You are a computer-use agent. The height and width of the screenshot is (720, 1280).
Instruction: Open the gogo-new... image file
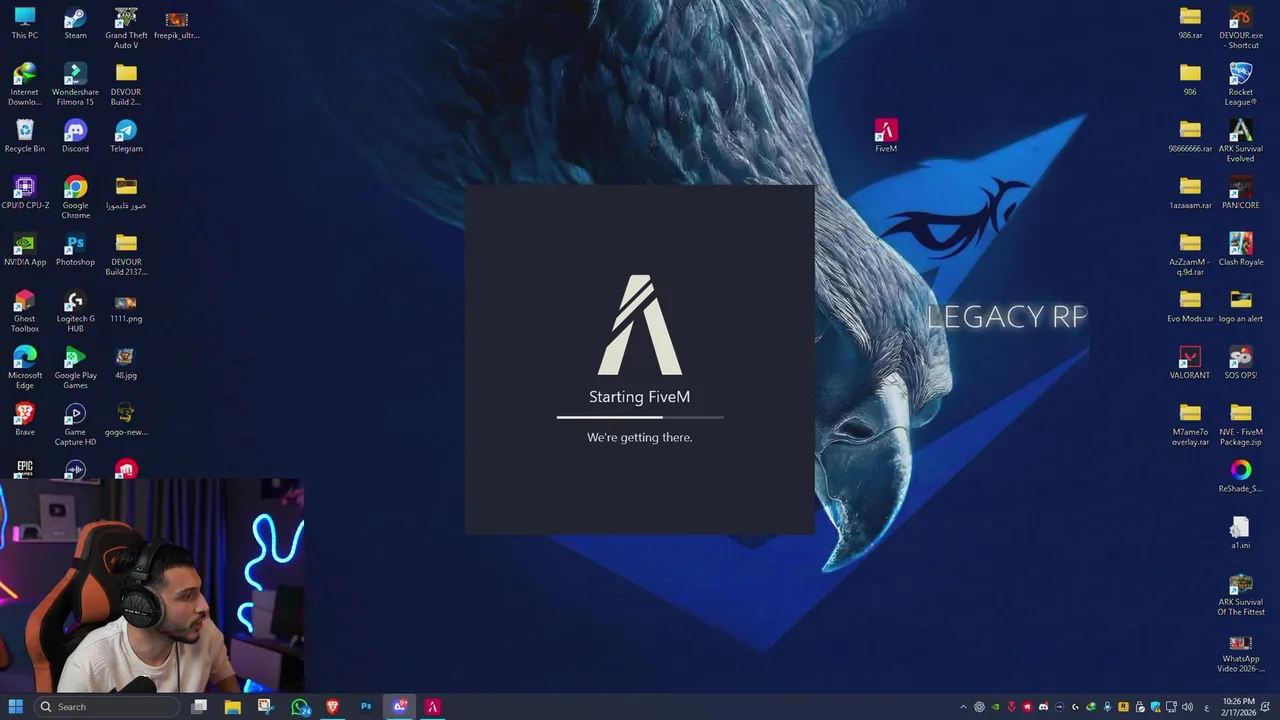[x=126, y=420]
